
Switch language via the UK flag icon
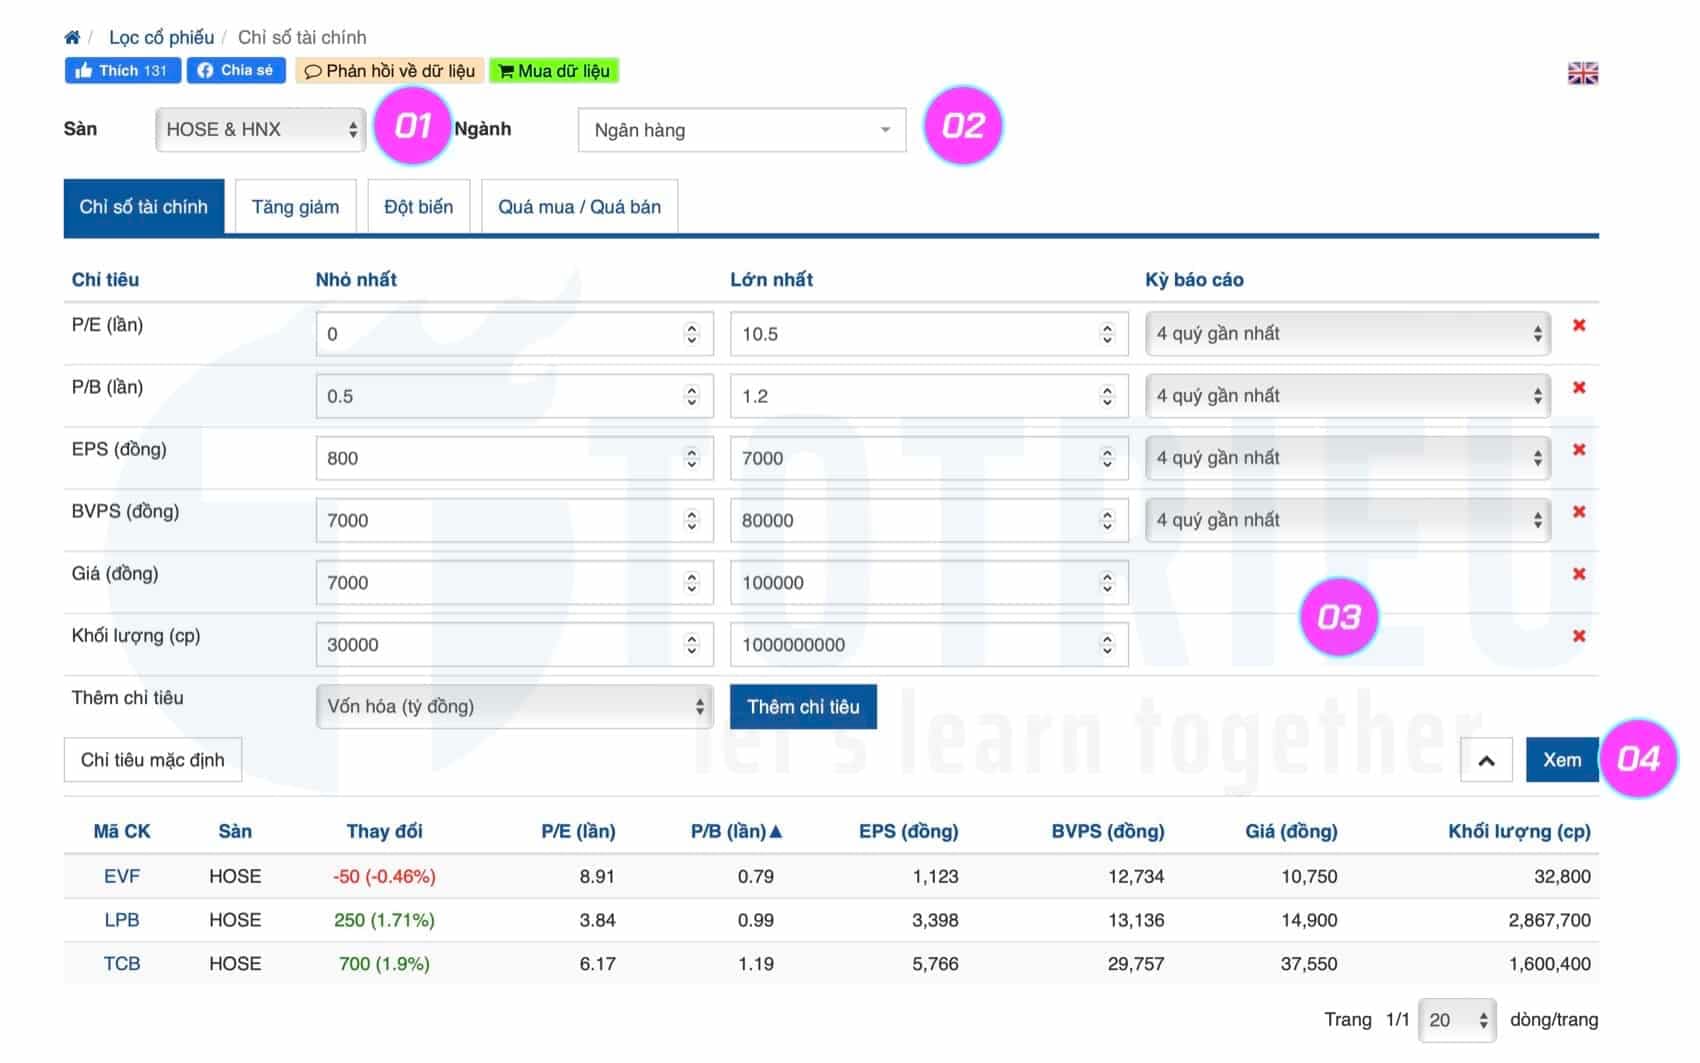[1583, 71]
